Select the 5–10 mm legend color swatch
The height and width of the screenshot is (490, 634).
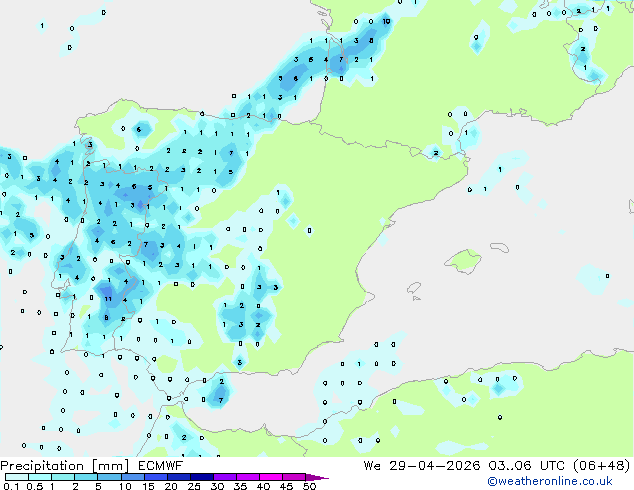109,477
